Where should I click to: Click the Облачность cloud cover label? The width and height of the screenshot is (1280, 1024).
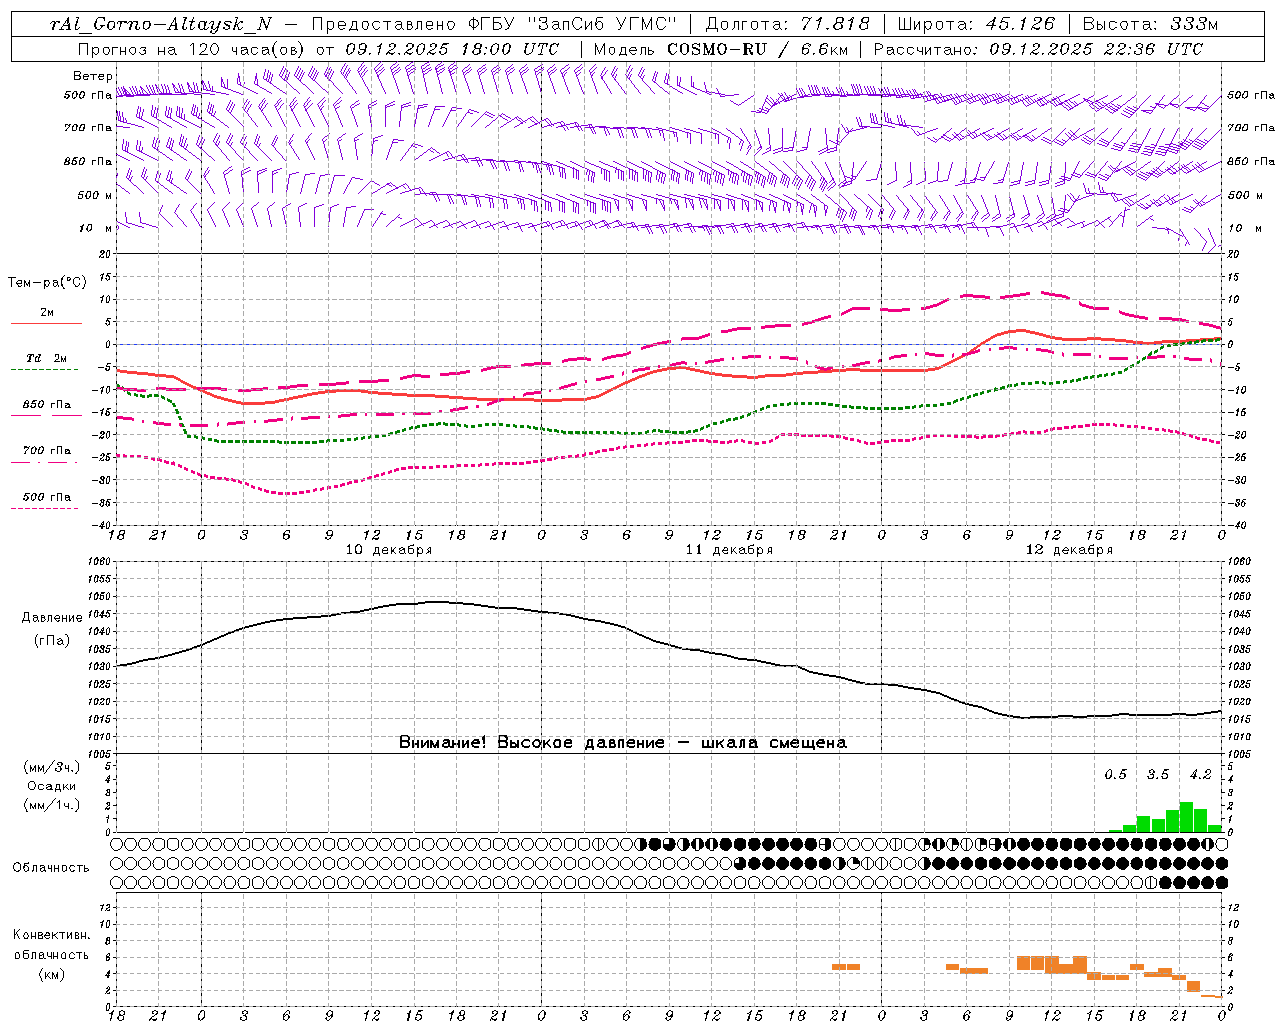click(51, 867)
